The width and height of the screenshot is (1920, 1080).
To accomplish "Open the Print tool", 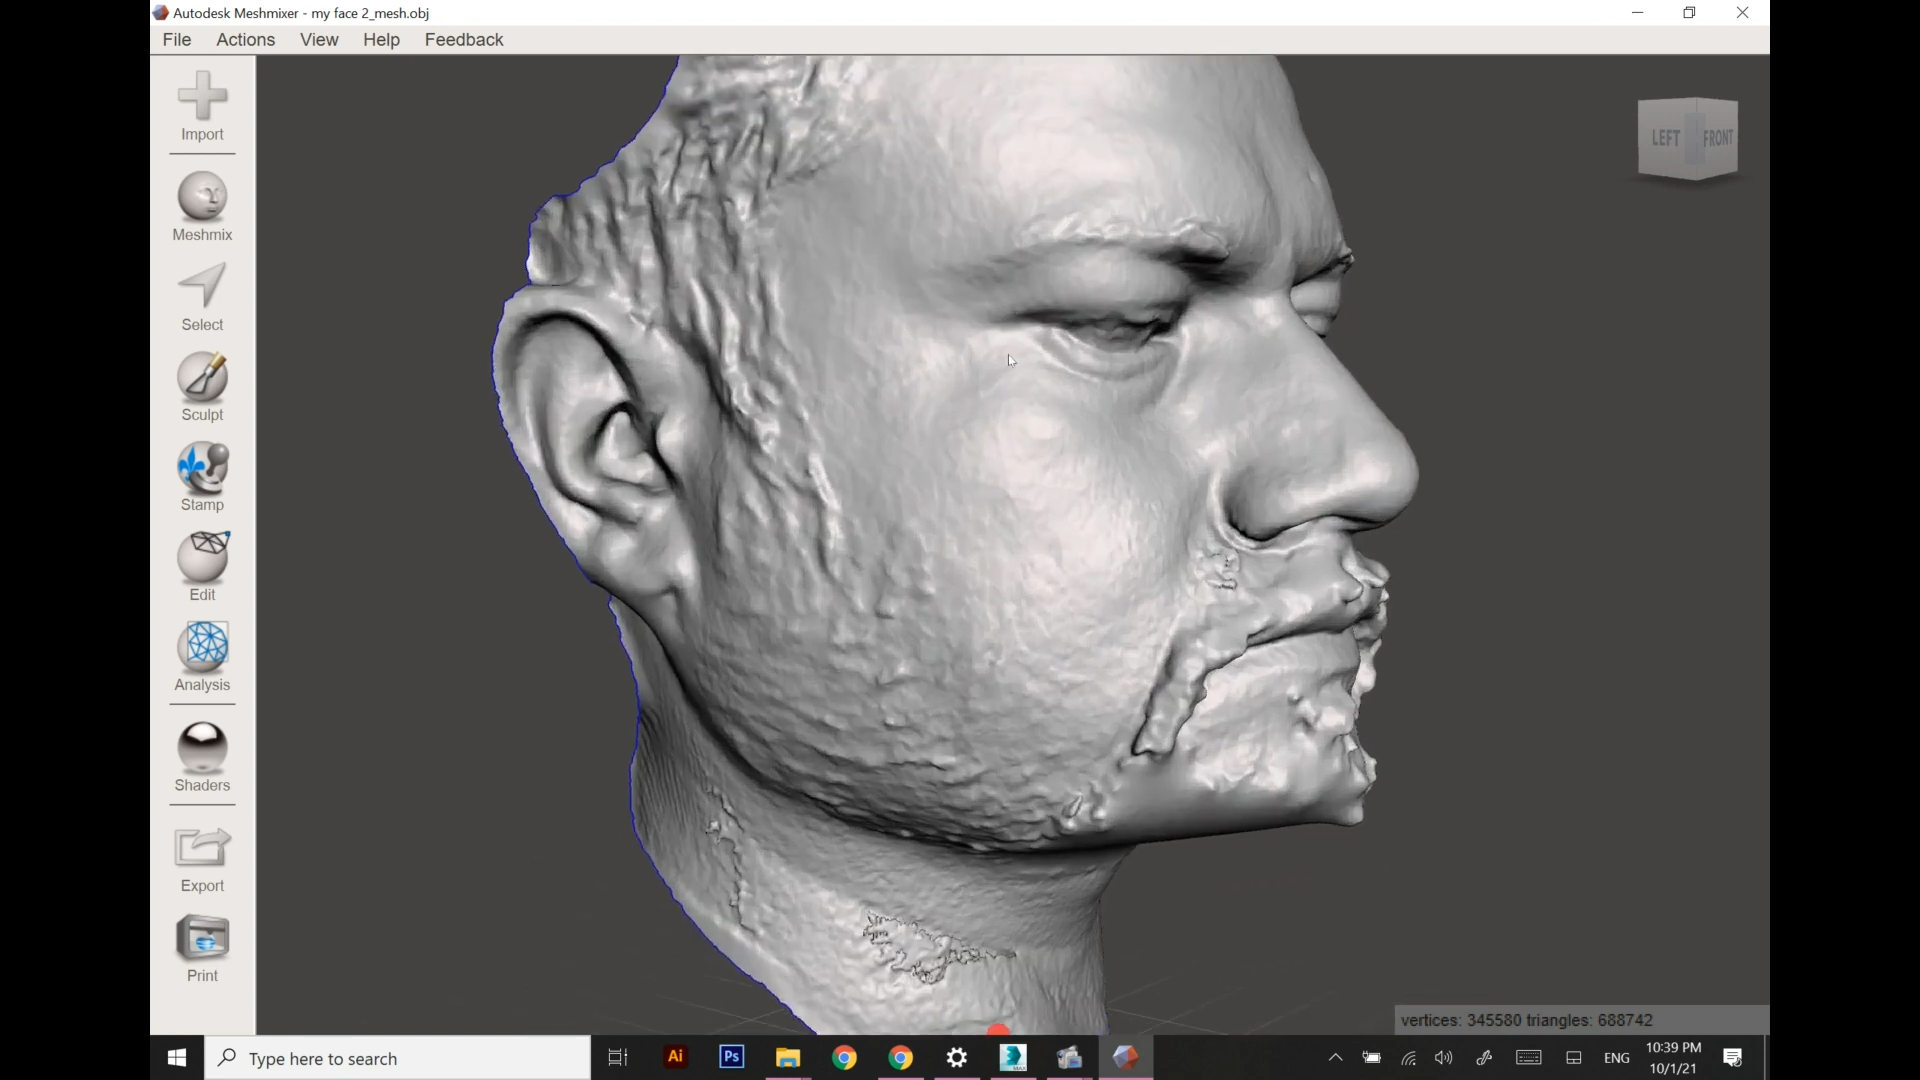I will 202,946.
